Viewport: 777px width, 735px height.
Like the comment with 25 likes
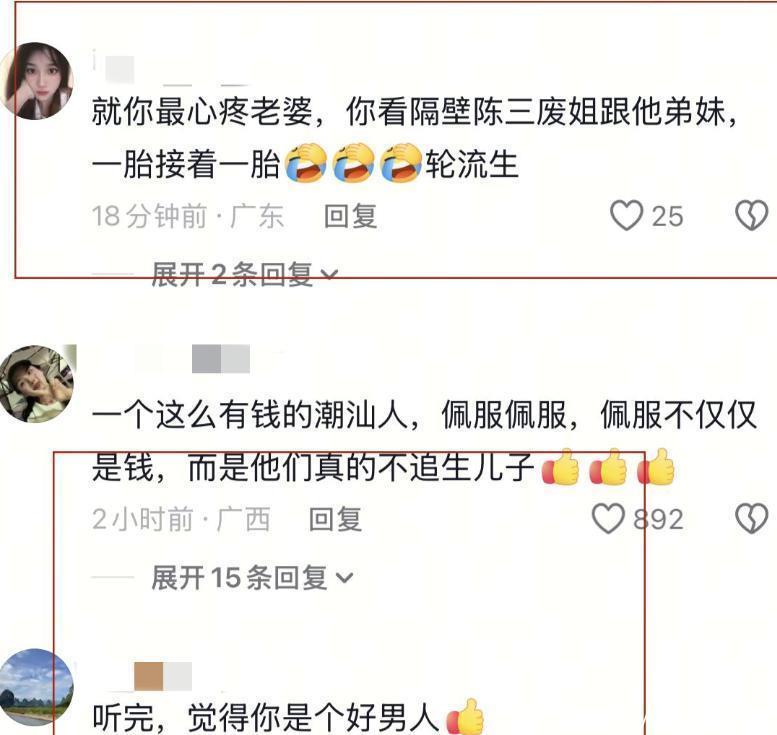(626, 216)
